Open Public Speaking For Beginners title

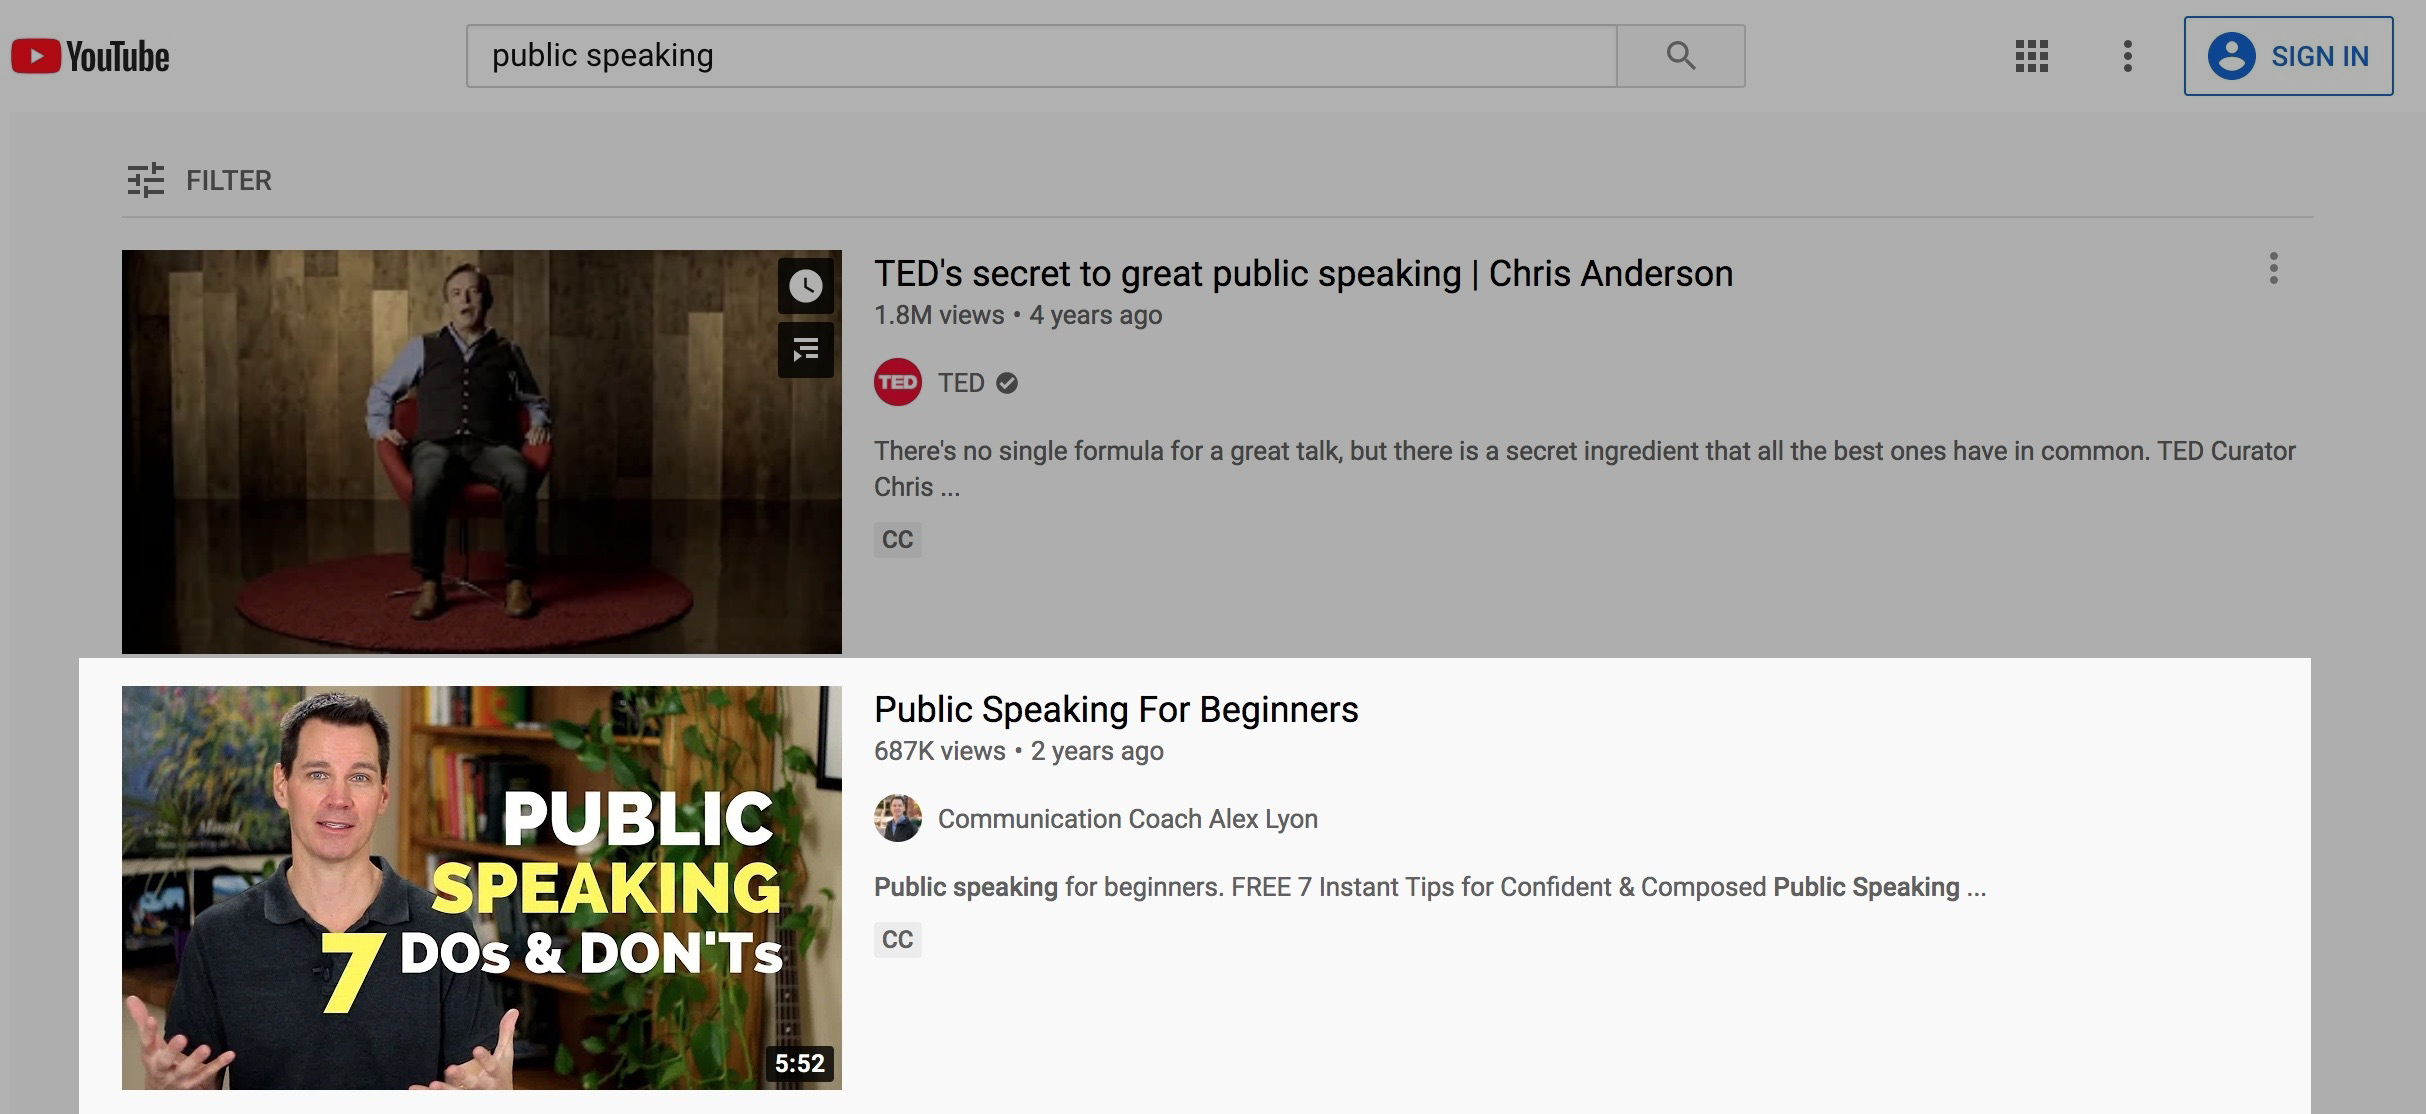pyautogui.click(x=1116, y=709)
